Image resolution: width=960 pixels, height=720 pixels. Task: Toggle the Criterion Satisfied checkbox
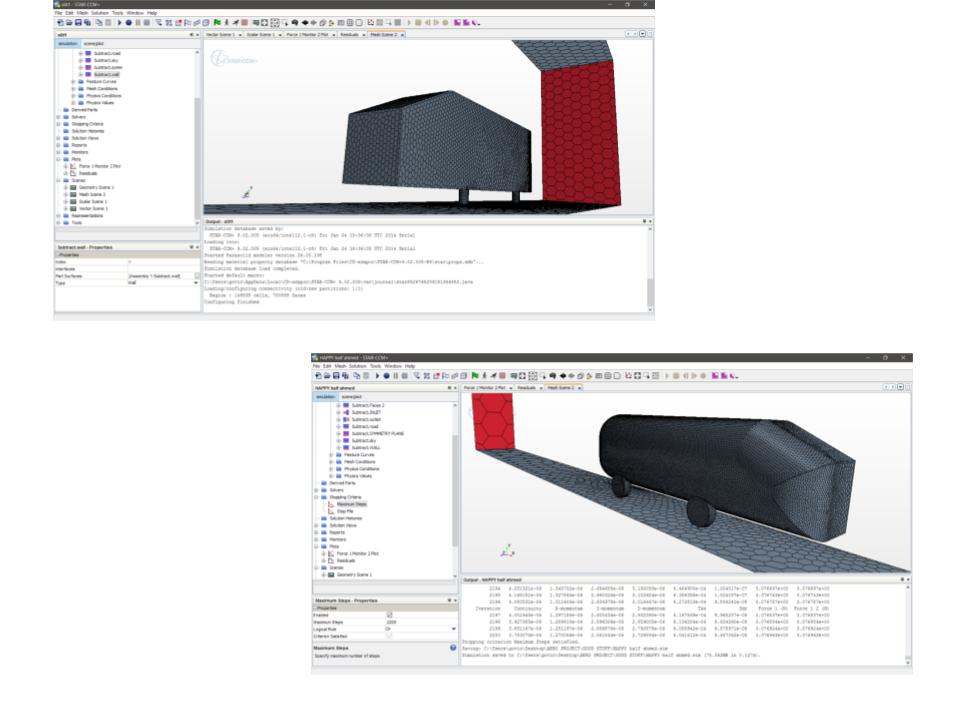tap(390, 635)
